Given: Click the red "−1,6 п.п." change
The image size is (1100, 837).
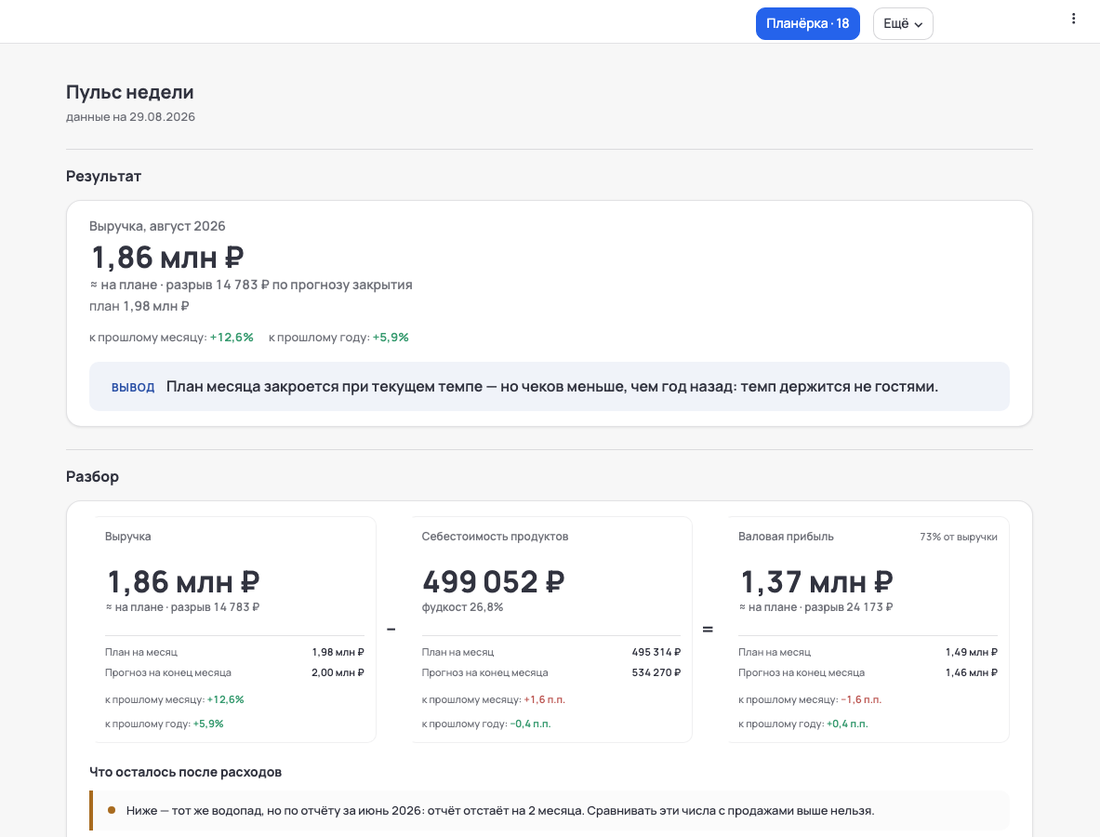Looking at the screenshot, I should point(861,699).
